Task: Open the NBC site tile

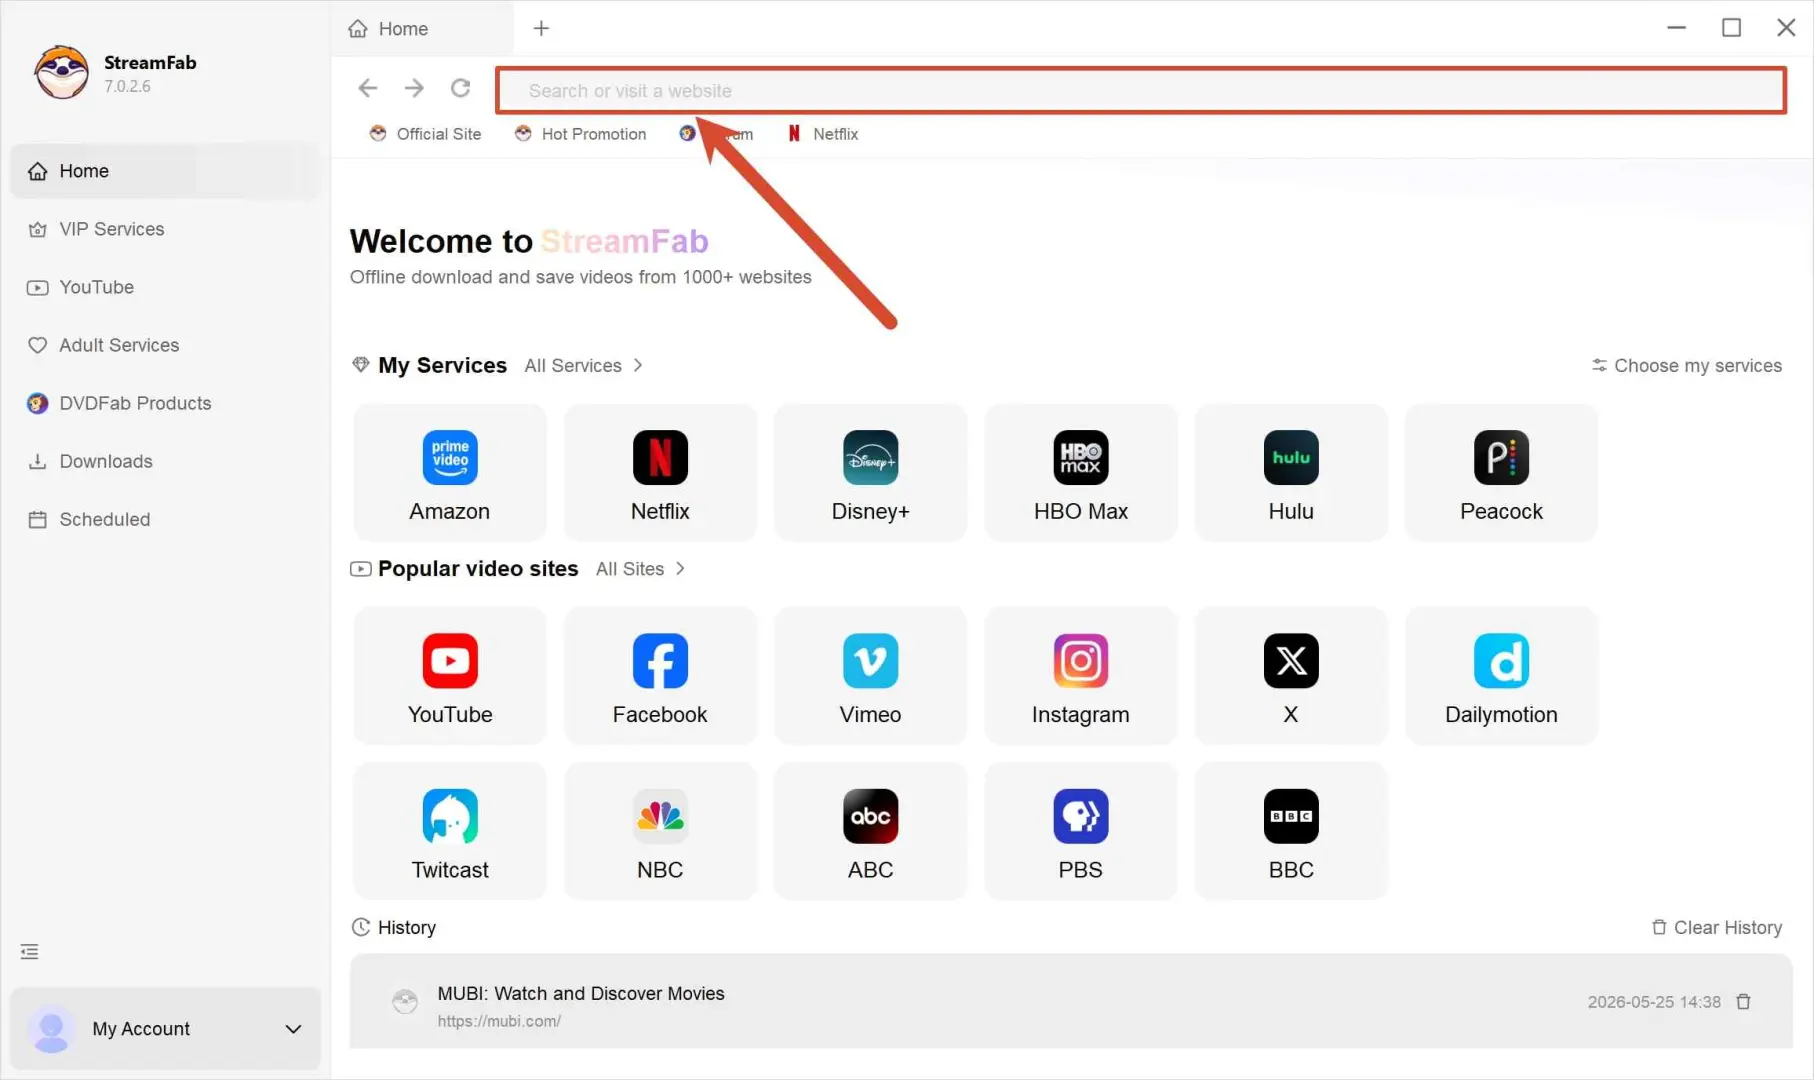Action: 660,831
